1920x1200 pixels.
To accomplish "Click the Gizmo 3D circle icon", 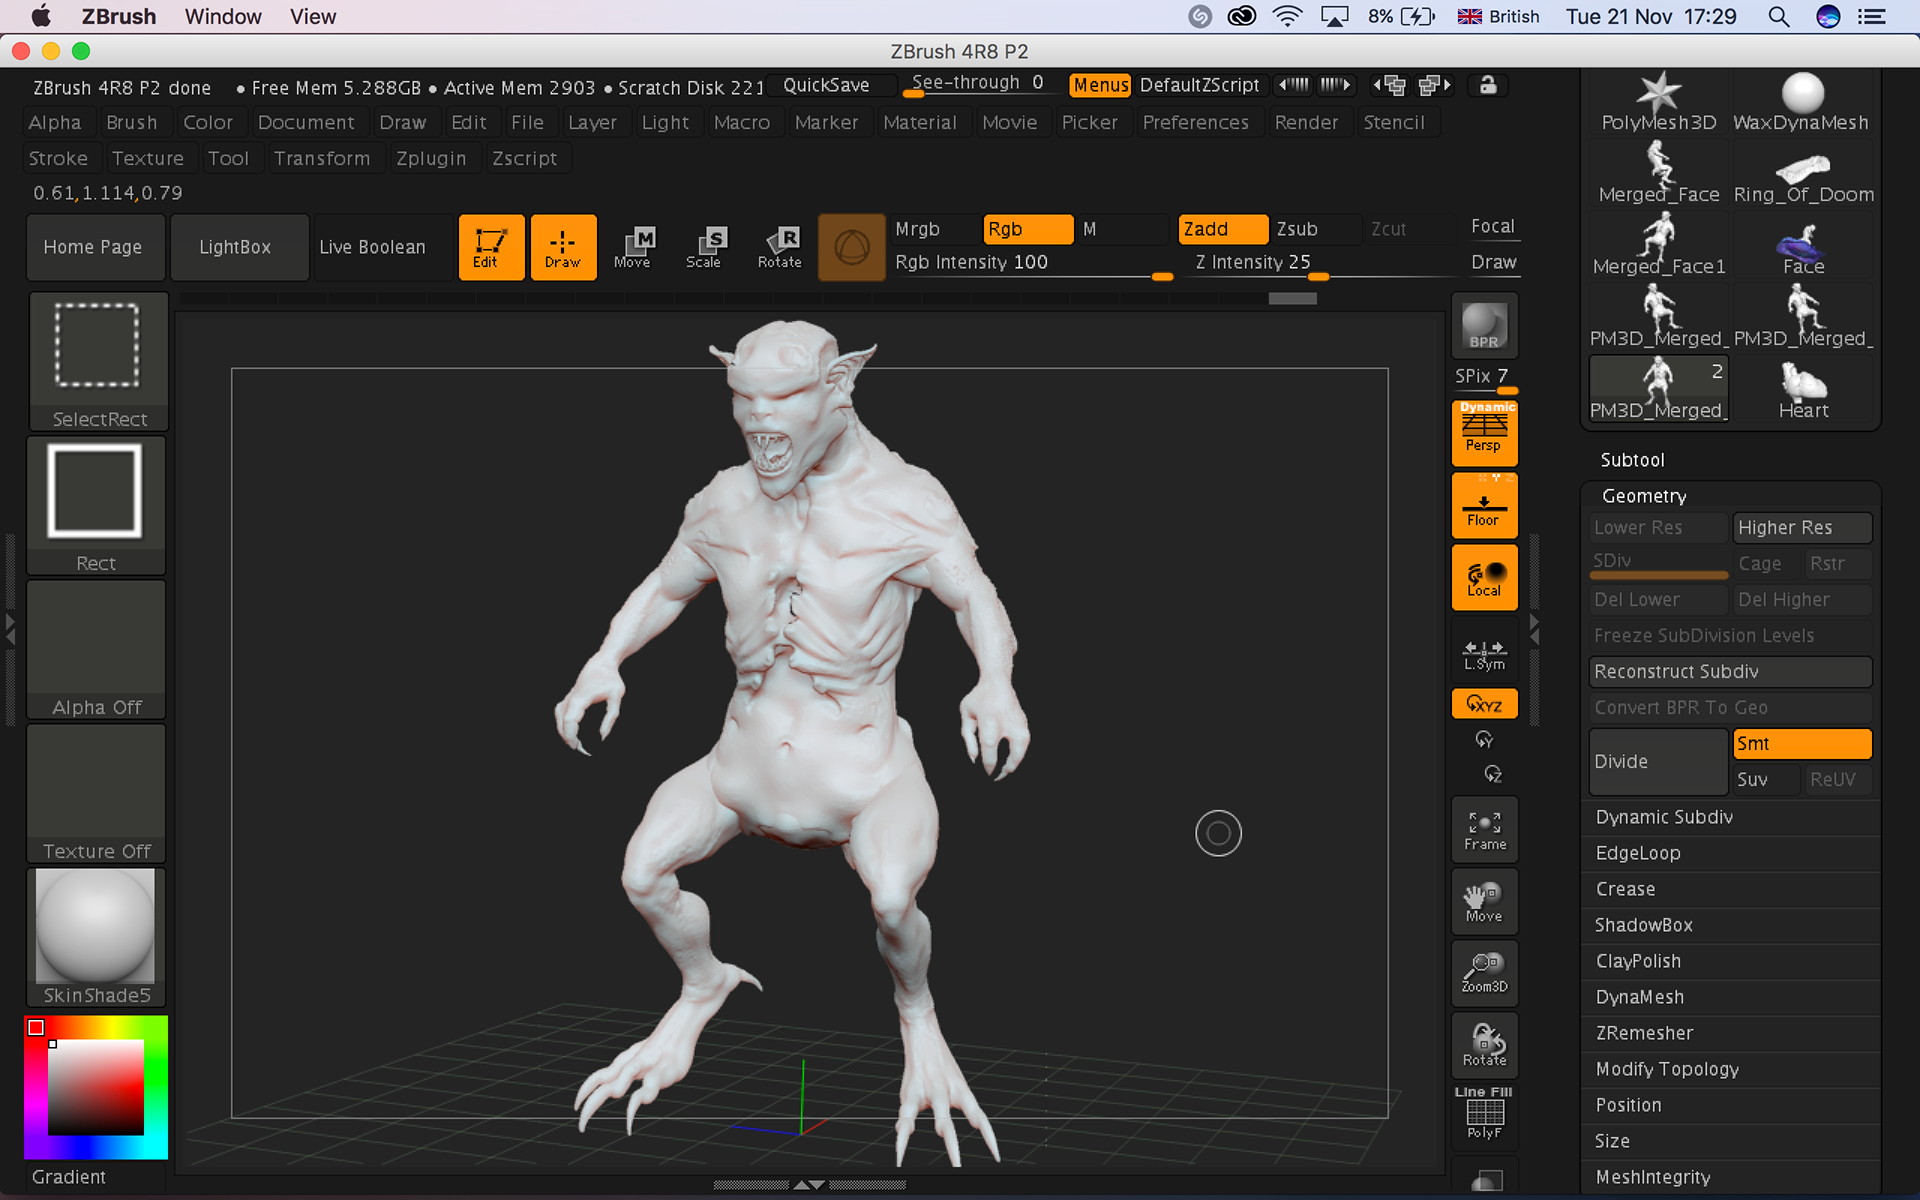I will tap(851, 247).
